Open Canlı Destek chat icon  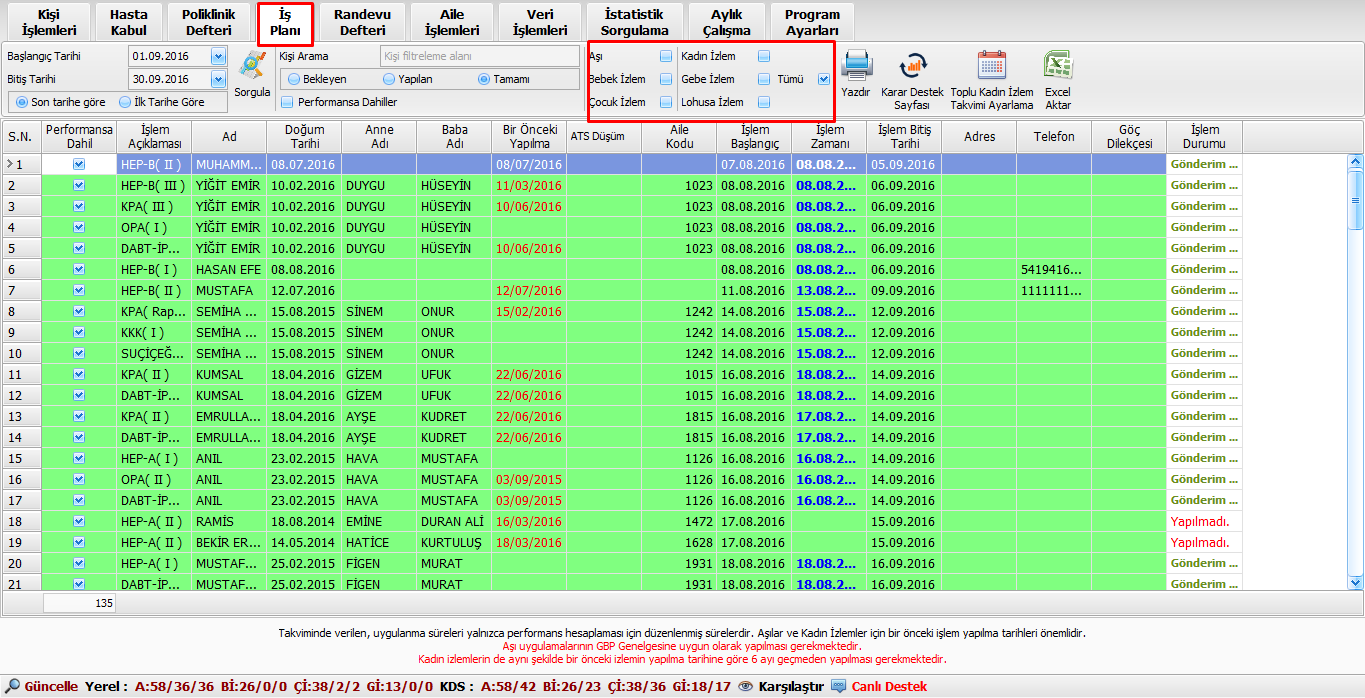pyautogui.click(x=838, y=686)
